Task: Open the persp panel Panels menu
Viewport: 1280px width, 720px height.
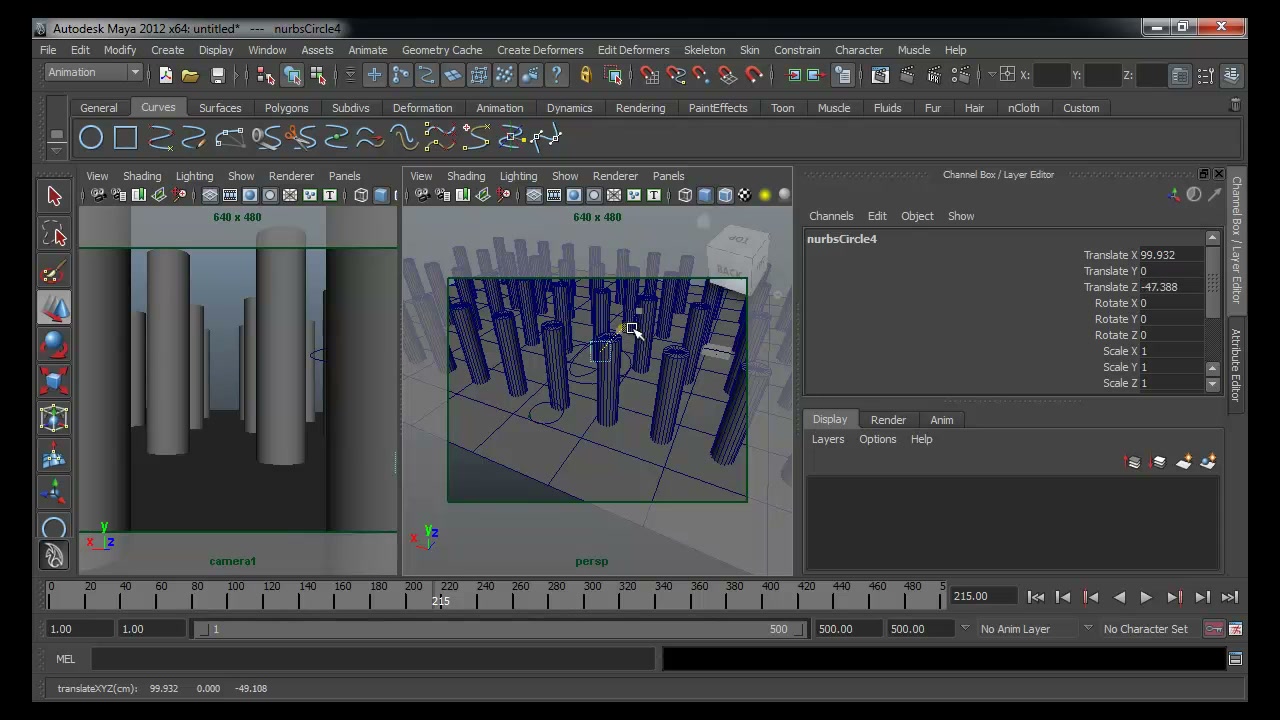Action: [x=668, y=176]
